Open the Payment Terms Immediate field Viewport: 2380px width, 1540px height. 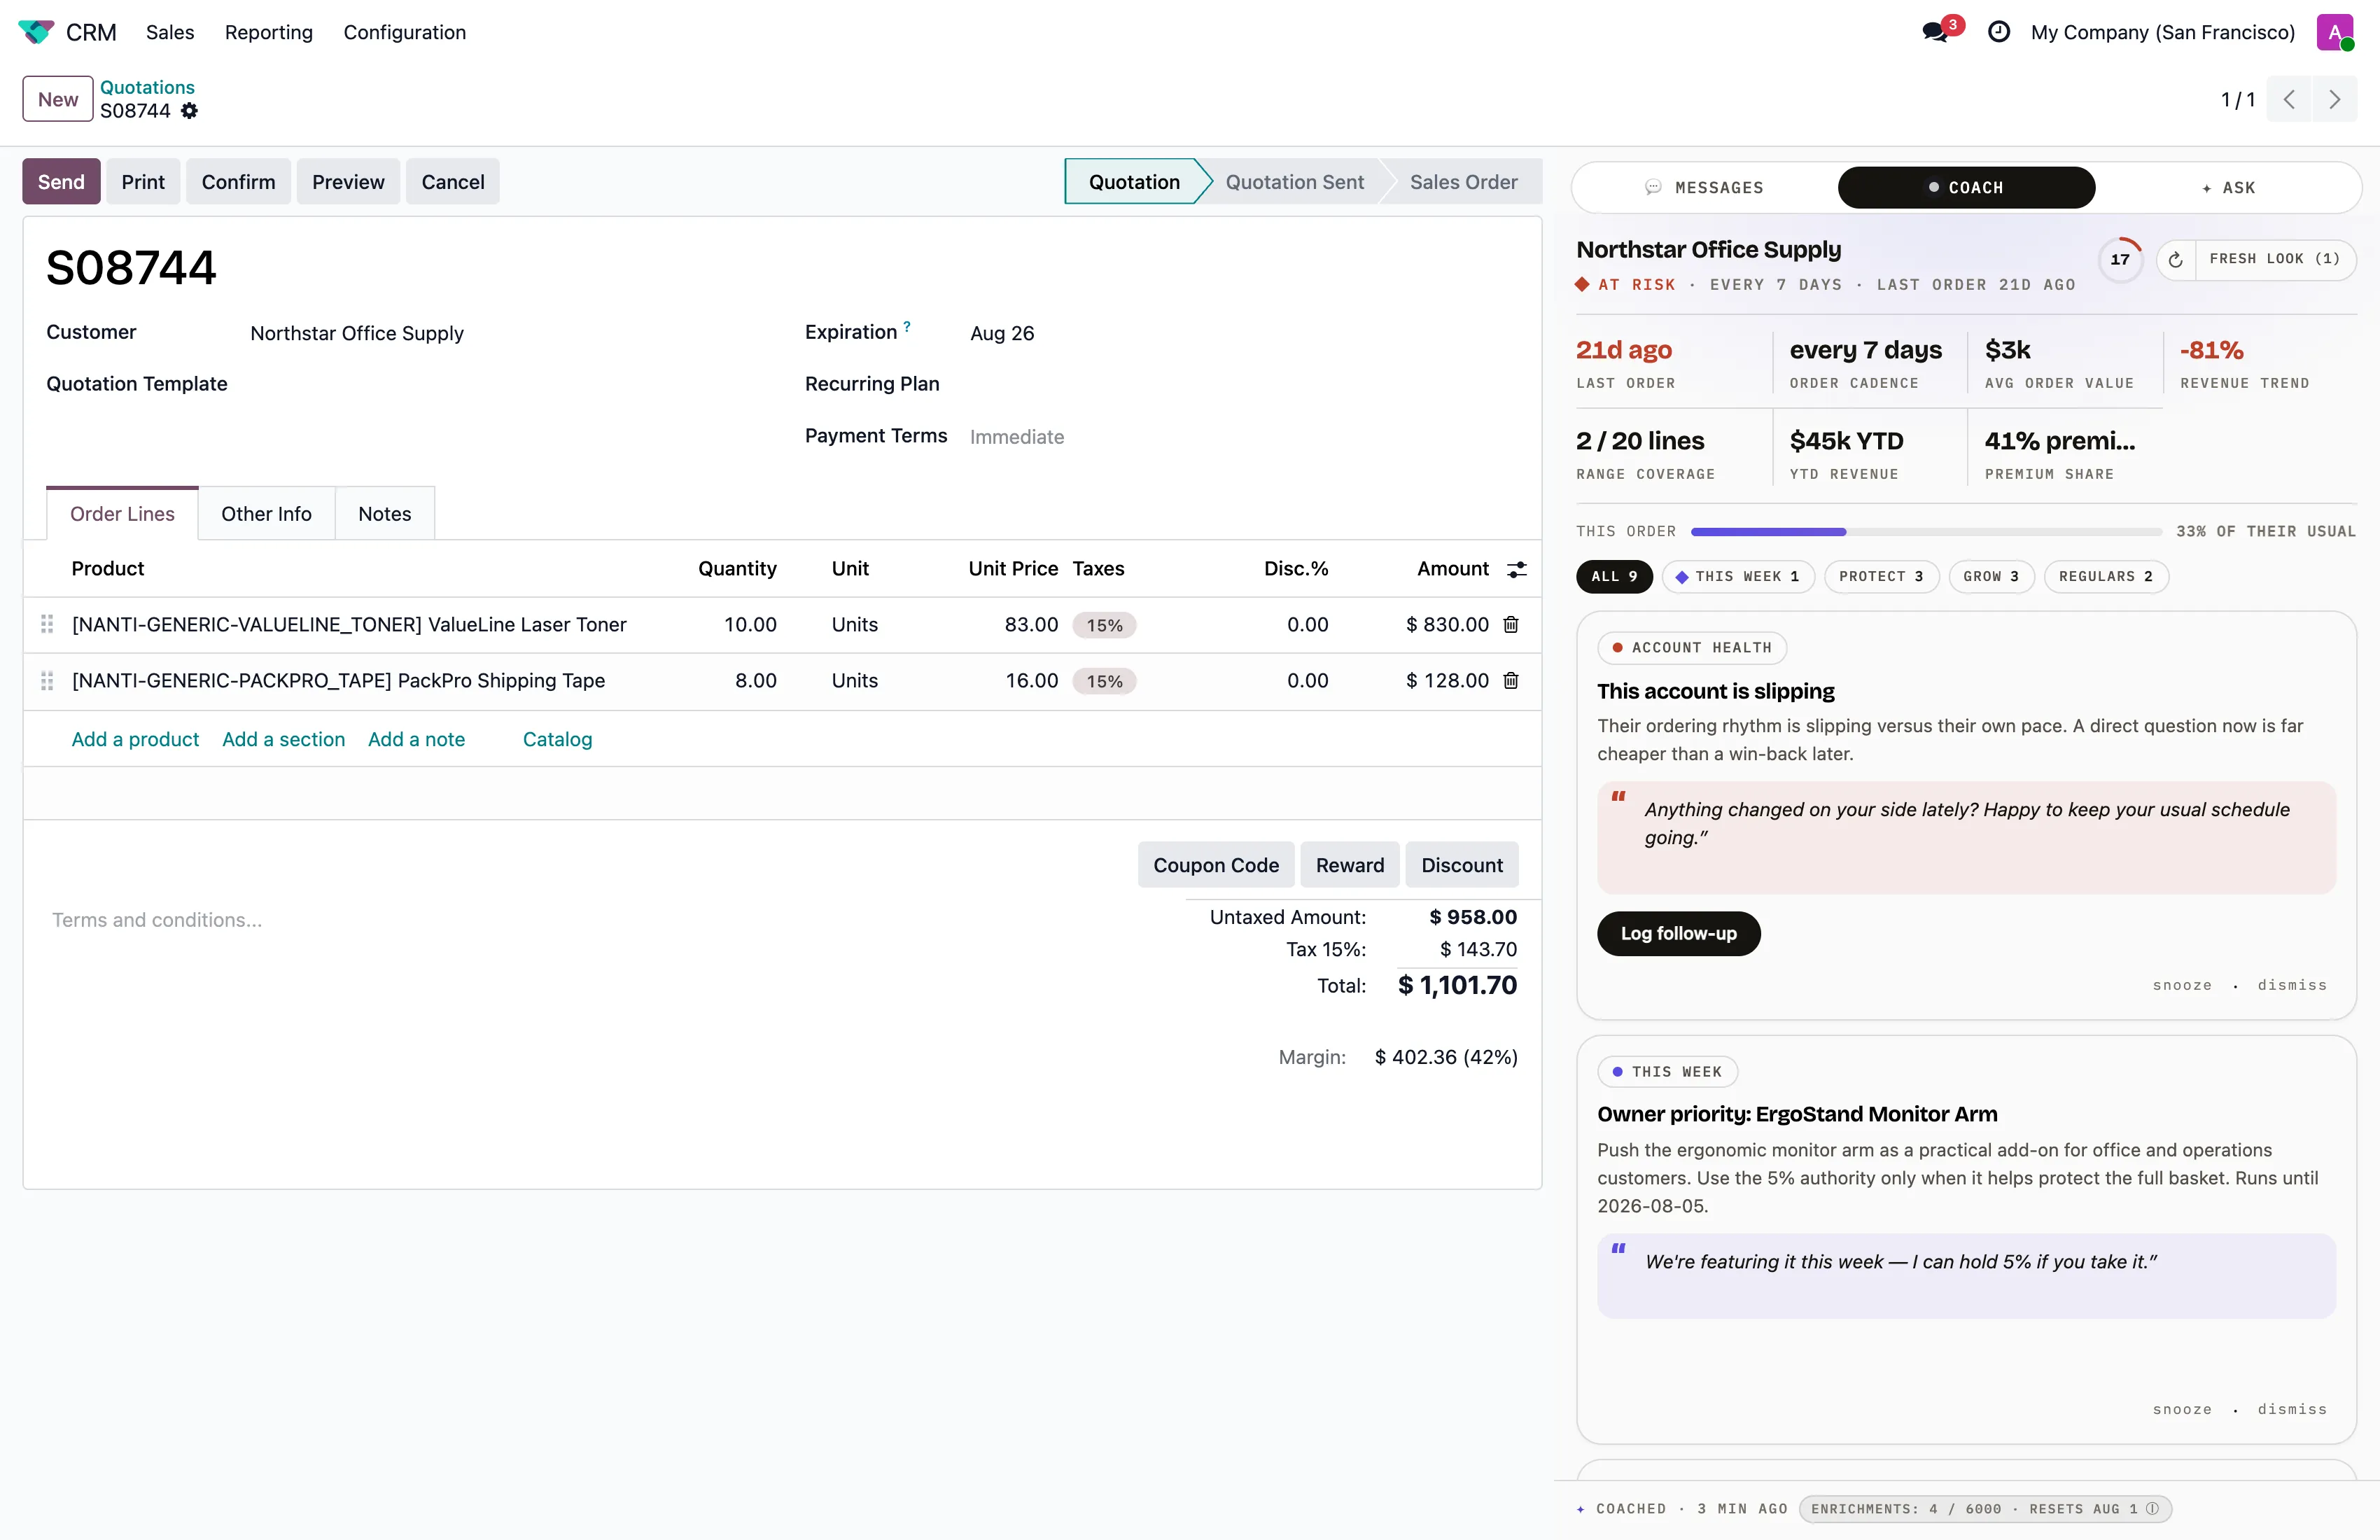pyautogui.click(x=1016, y=437)
